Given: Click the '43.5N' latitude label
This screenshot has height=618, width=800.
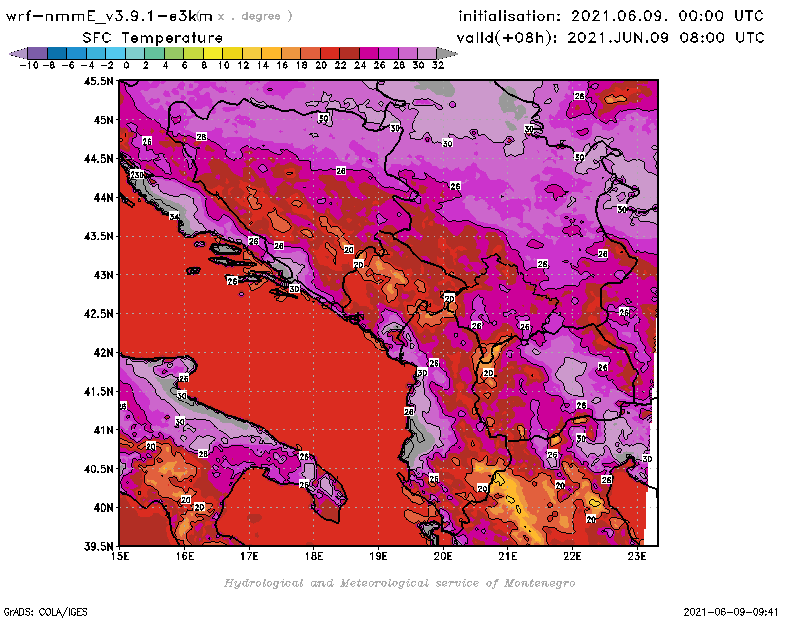Looking at the screenshot, I should coord(98,236).
